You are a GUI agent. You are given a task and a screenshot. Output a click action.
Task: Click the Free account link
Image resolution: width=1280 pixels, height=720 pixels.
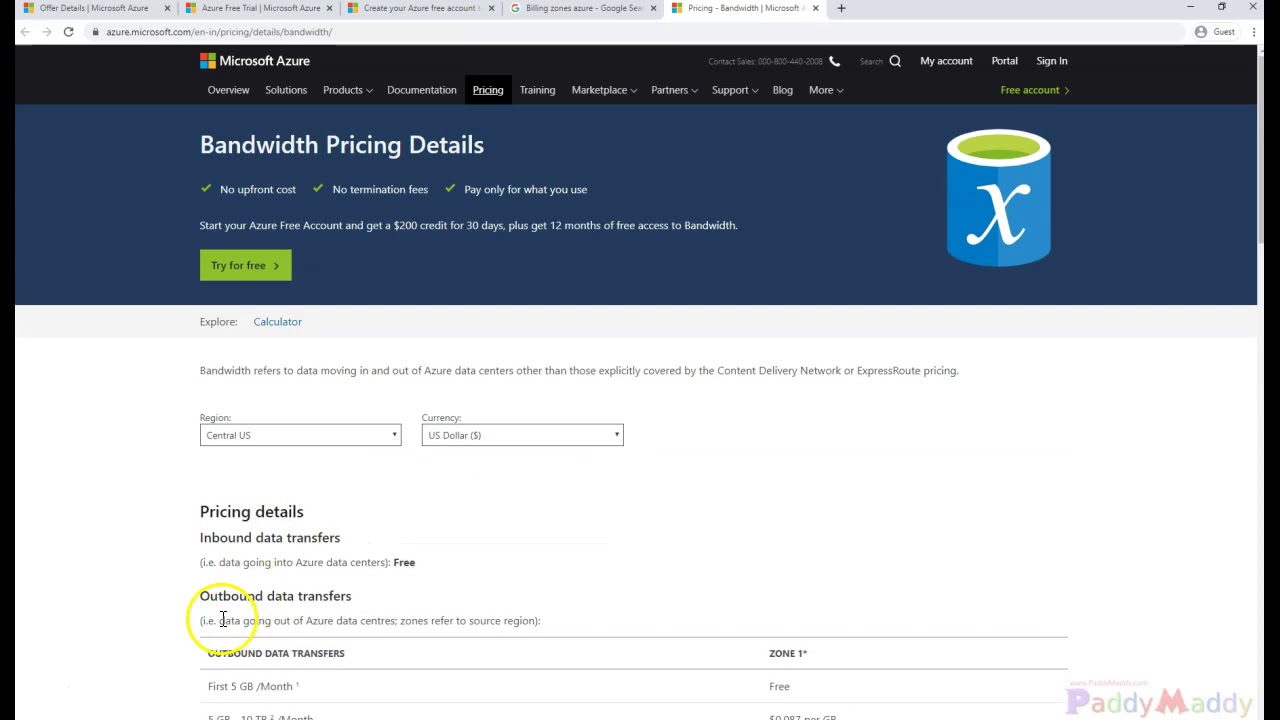pyautogui.click(x=1035, y=90)
